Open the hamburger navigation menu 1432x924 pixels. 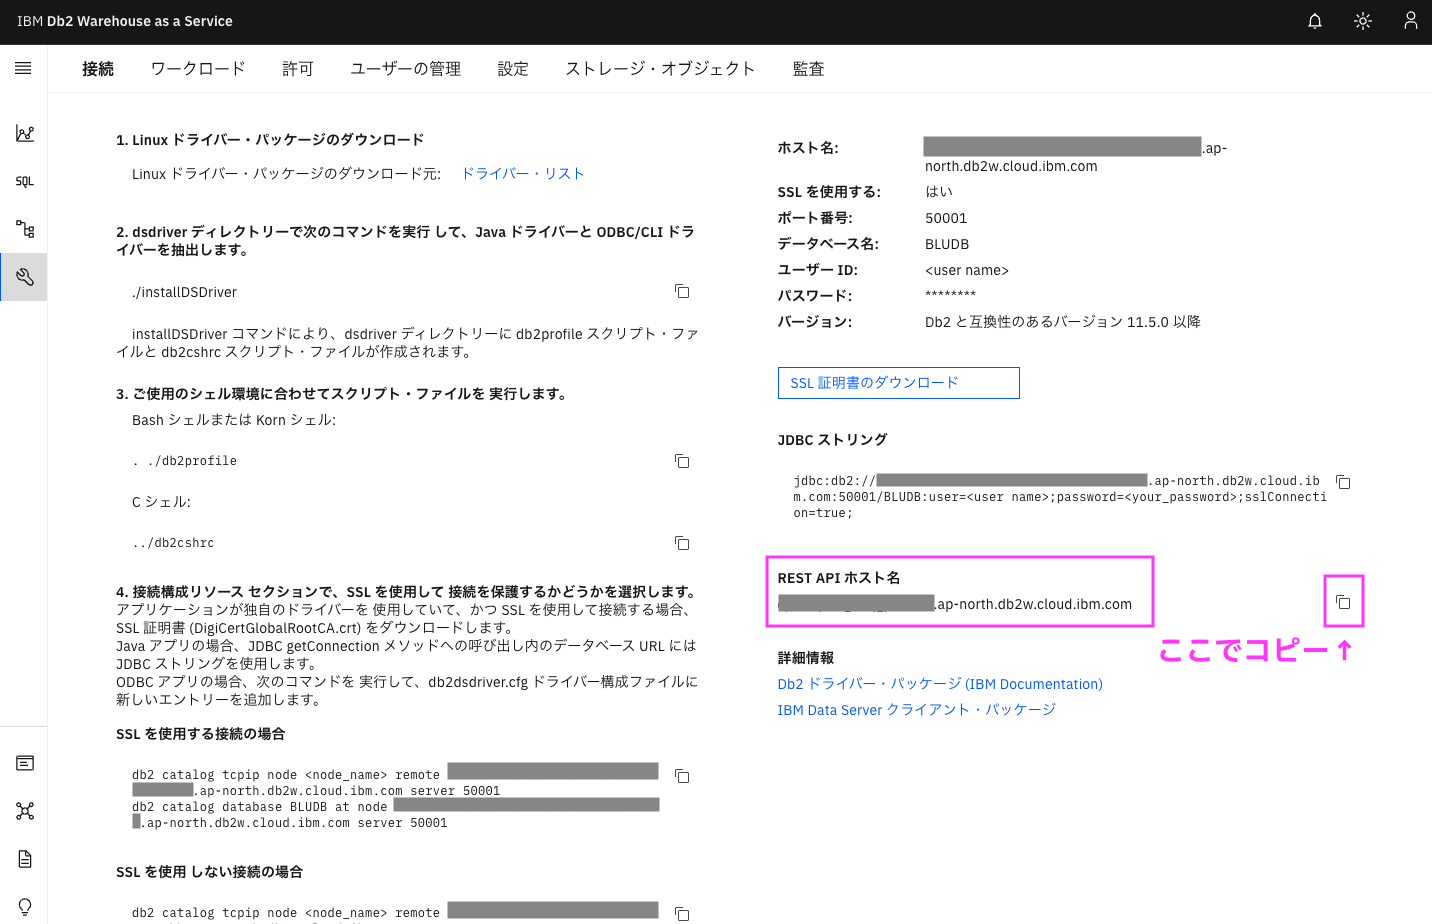click(x=23, y=68)
